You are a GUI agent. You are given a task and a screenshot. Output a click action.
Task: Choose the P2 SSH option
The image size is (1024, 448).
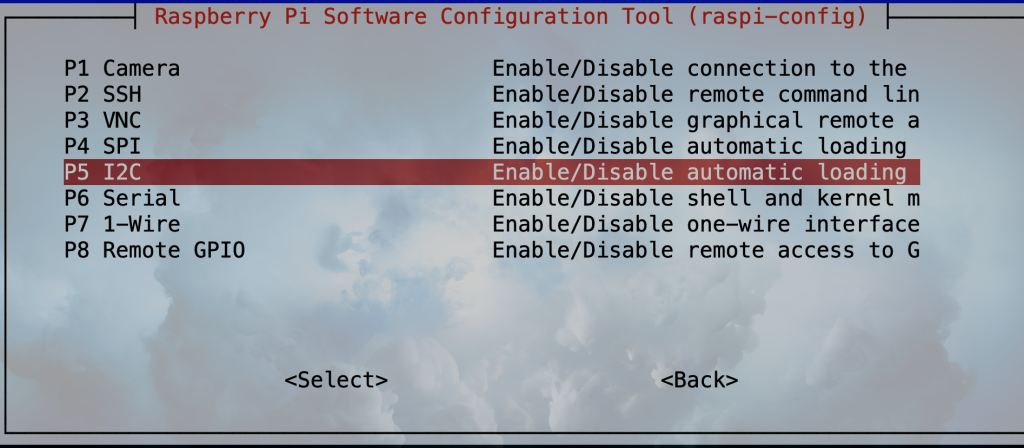[103, 95]
